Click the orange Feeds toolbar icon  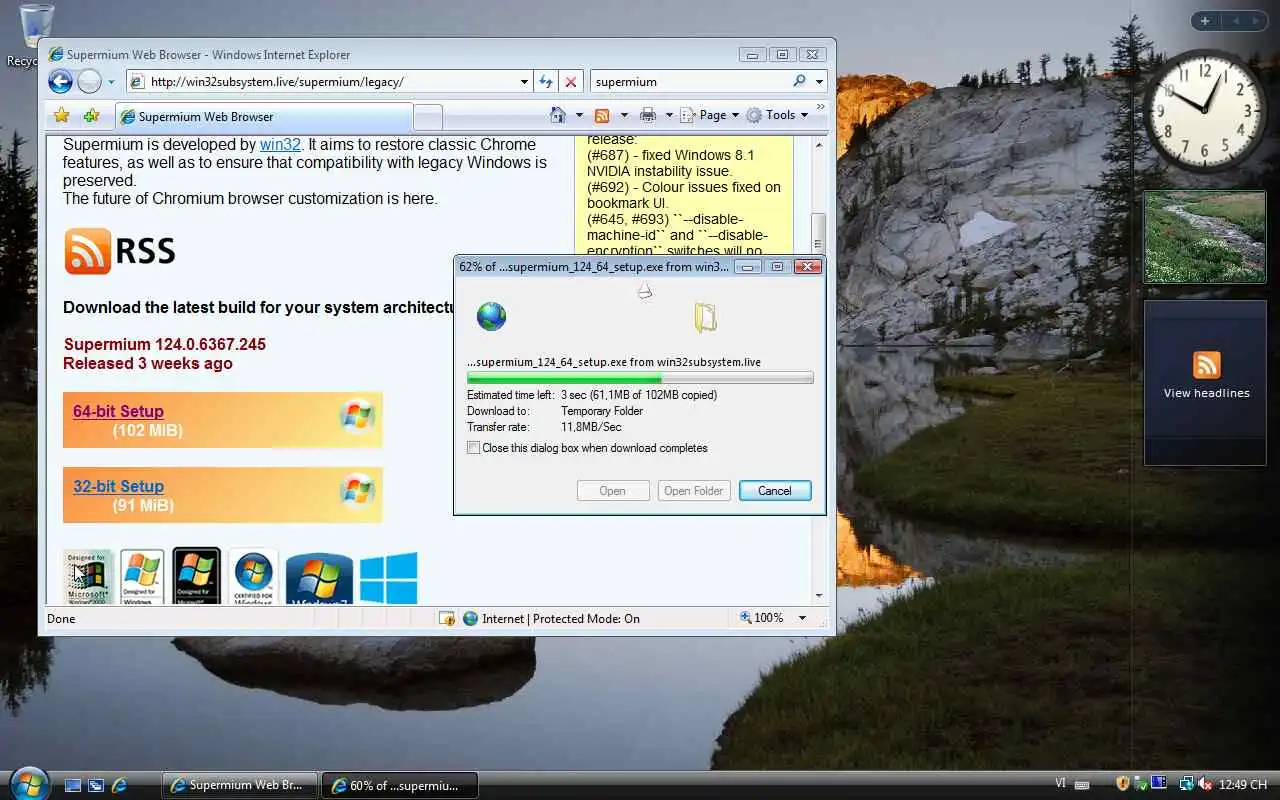click(x=602, y=115)
